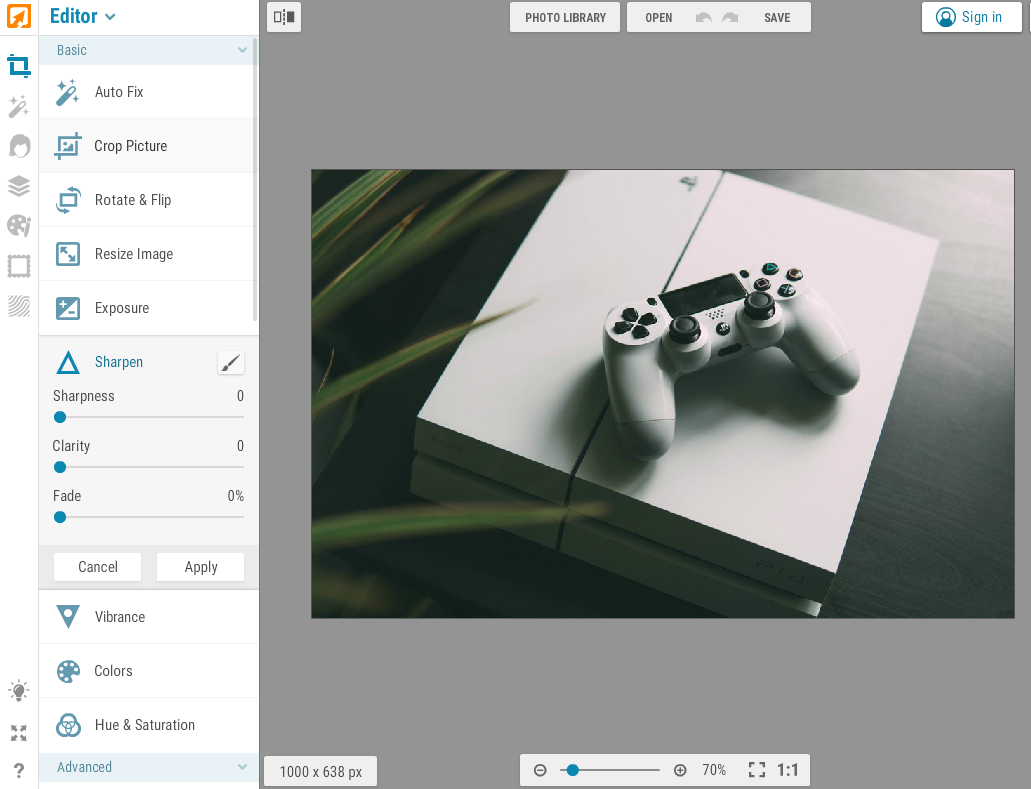1031x789 pixels.
Task: Click the lightbulb tips icon
Action: click(x=18, y=690)
